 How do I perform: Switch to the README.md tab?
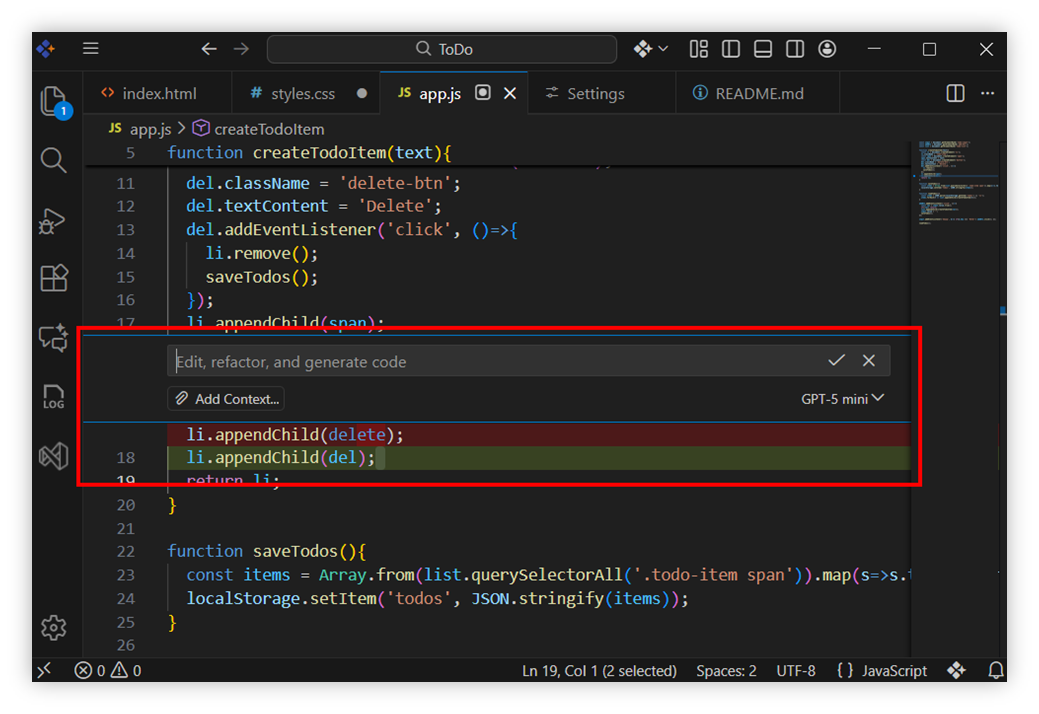(x=759, y=93)
